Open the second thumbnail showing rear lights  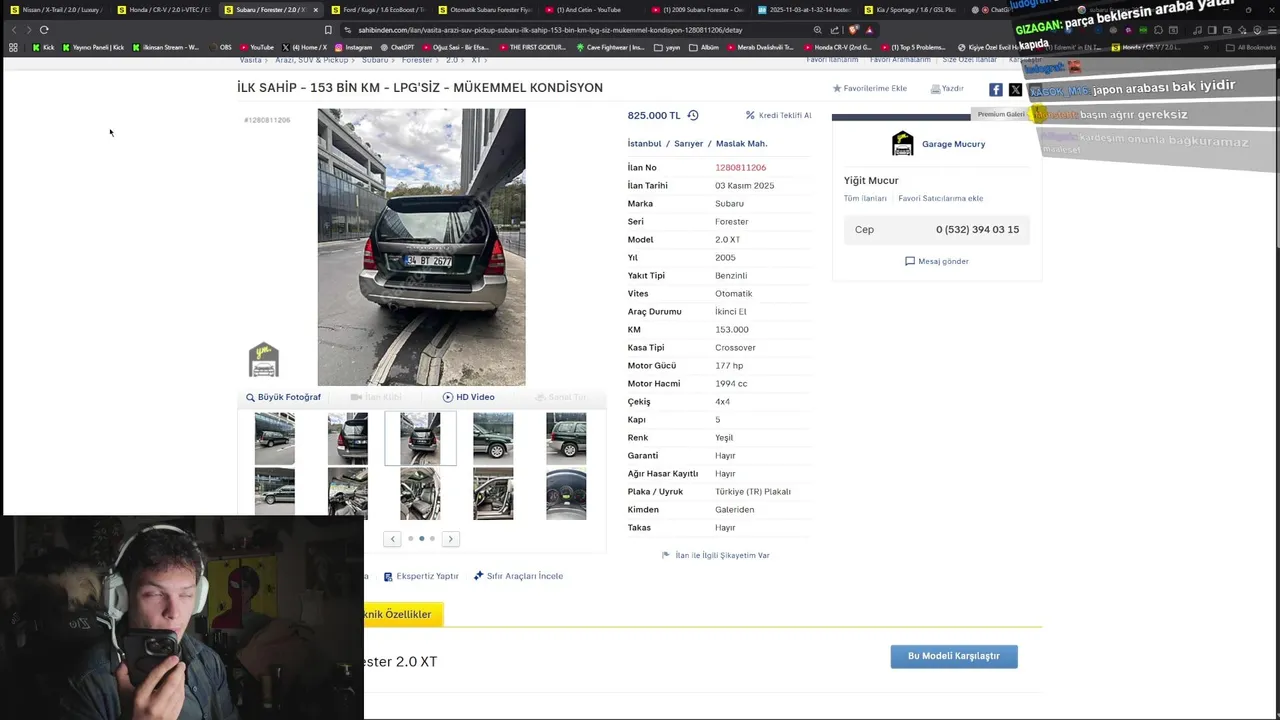pyautogui.click(x=347, y=438)
